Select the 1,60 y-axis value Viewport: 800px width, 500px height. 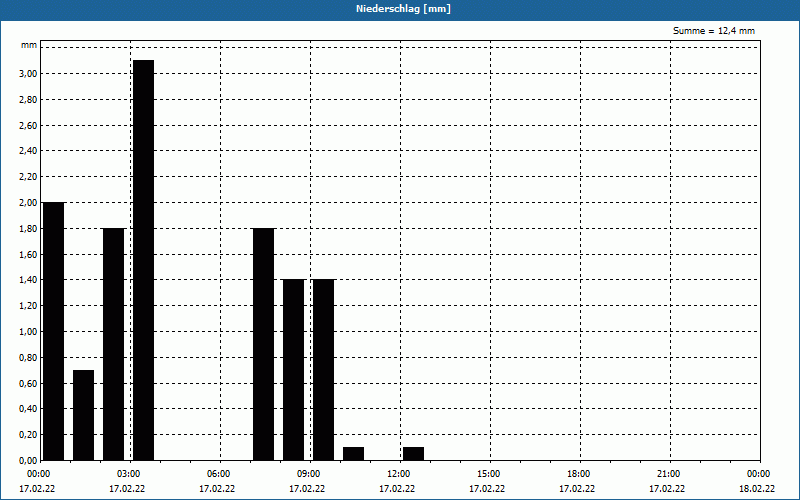click(28, 255)
